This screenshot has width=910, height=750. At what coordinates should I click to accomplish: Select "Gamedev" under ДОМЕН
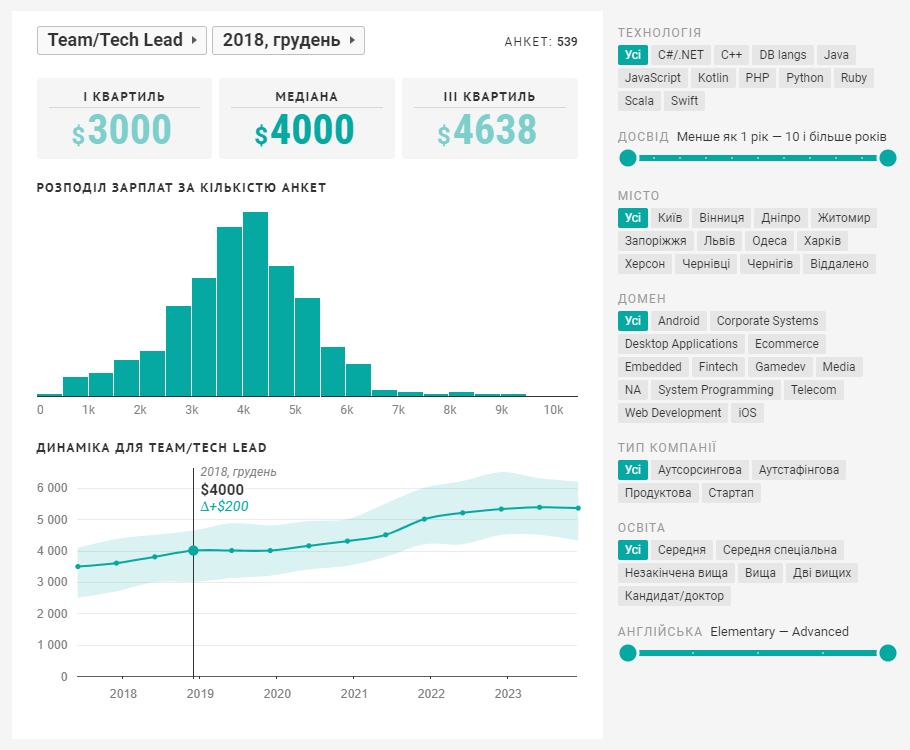pyautogui.click(x=783, y=366)
